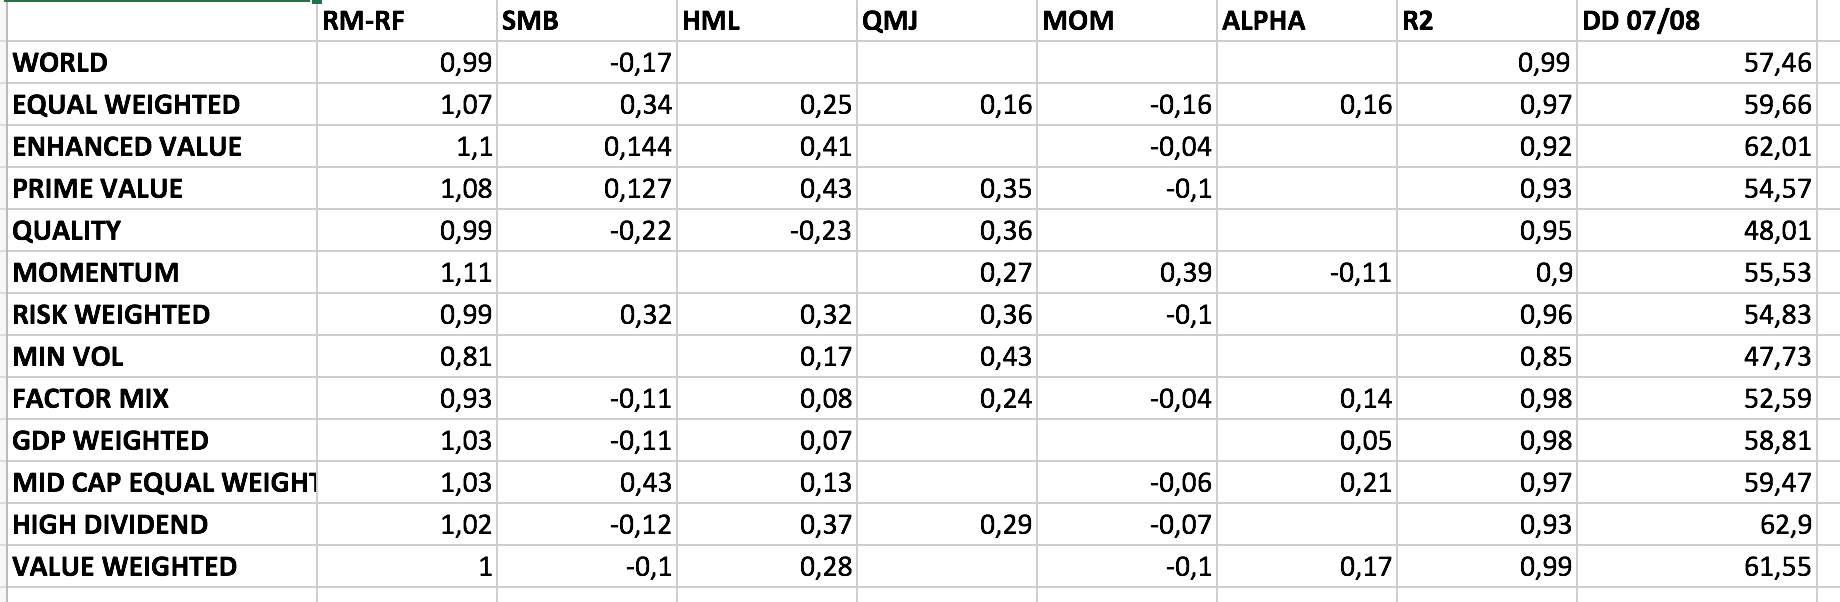Select the MOM header cell

pos(1126,21)
